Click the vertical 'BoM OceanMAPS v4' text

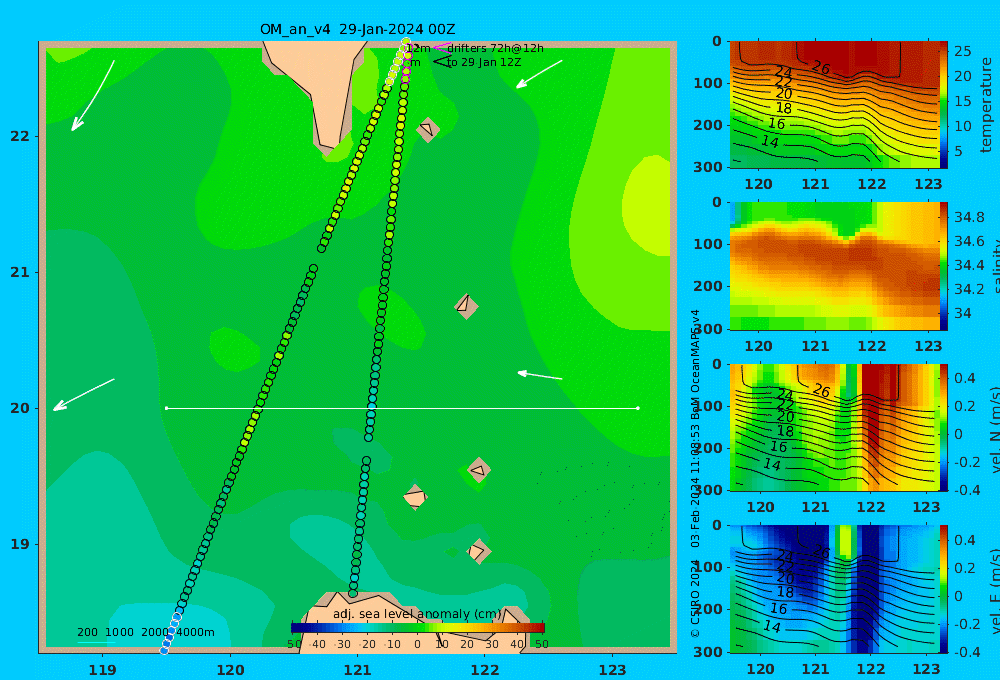pos(695,364)
